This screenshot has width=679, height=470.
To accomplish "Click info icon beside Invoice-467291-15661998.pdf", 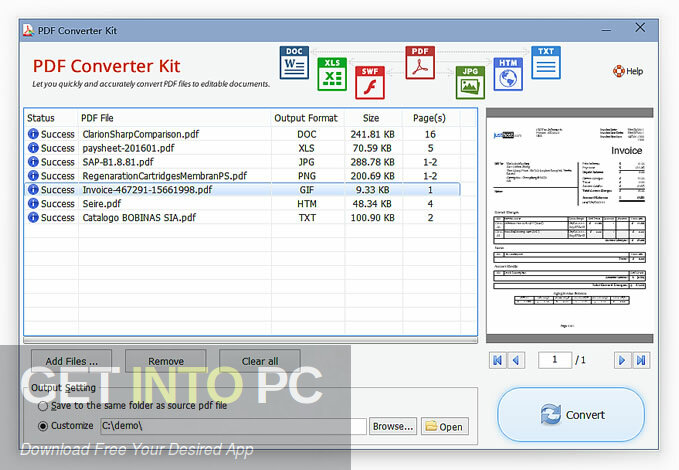I will (33, 189).
